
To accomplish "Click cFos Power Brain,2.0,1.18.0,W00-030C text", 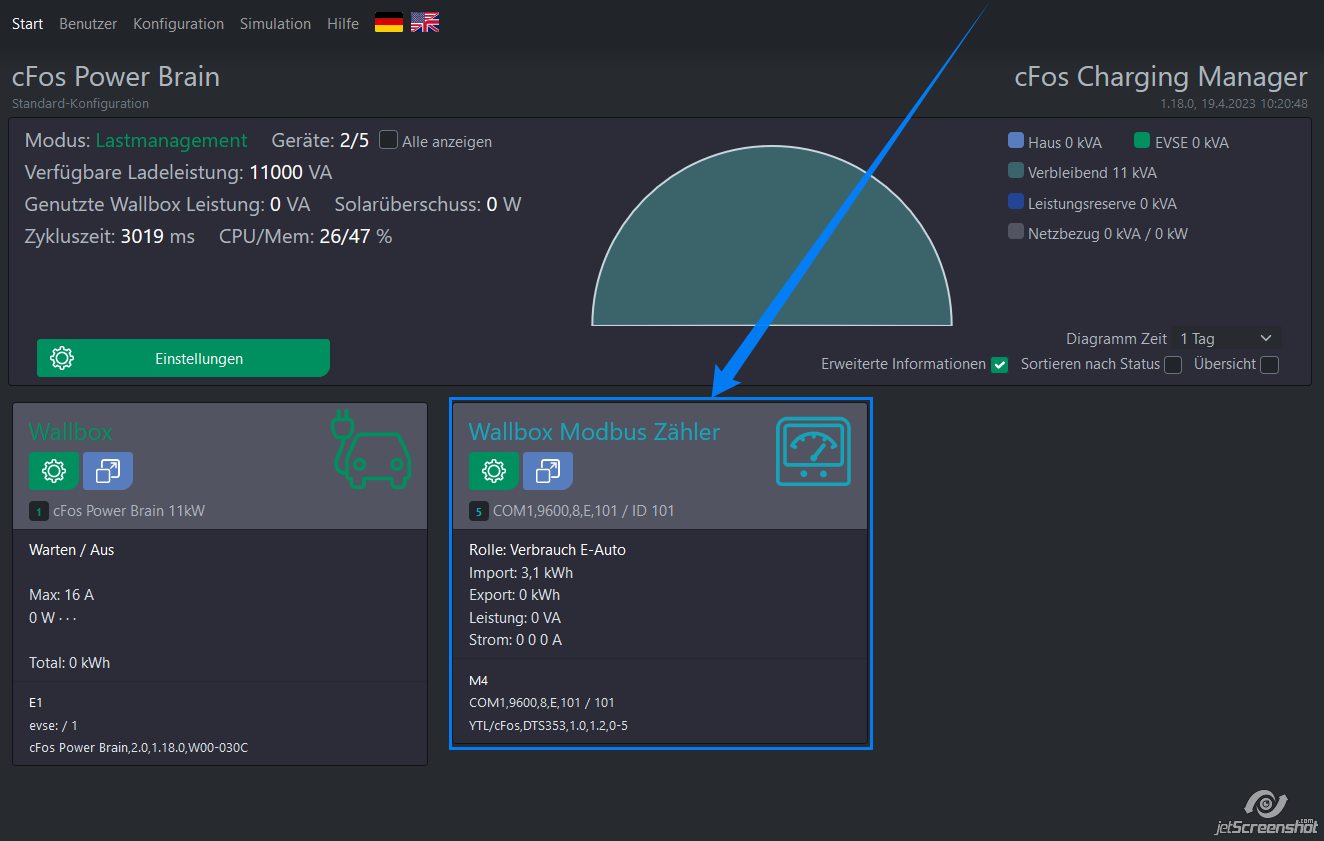I will [139, 748].
